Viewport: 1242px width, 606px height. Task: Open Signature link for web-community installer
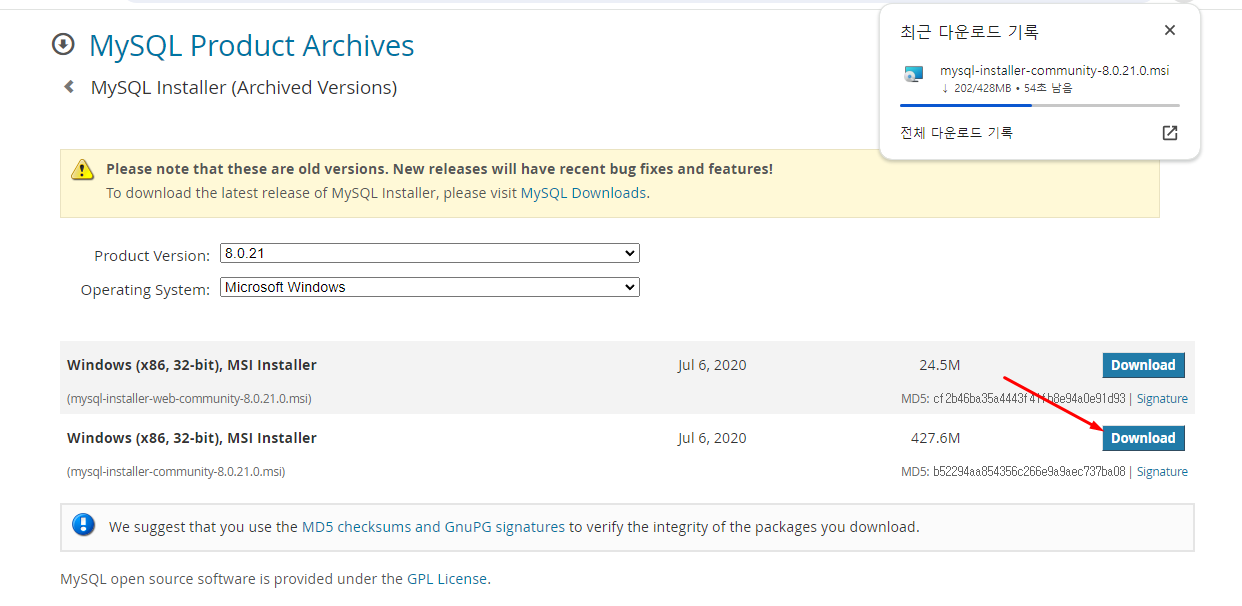click(1162, 399)
